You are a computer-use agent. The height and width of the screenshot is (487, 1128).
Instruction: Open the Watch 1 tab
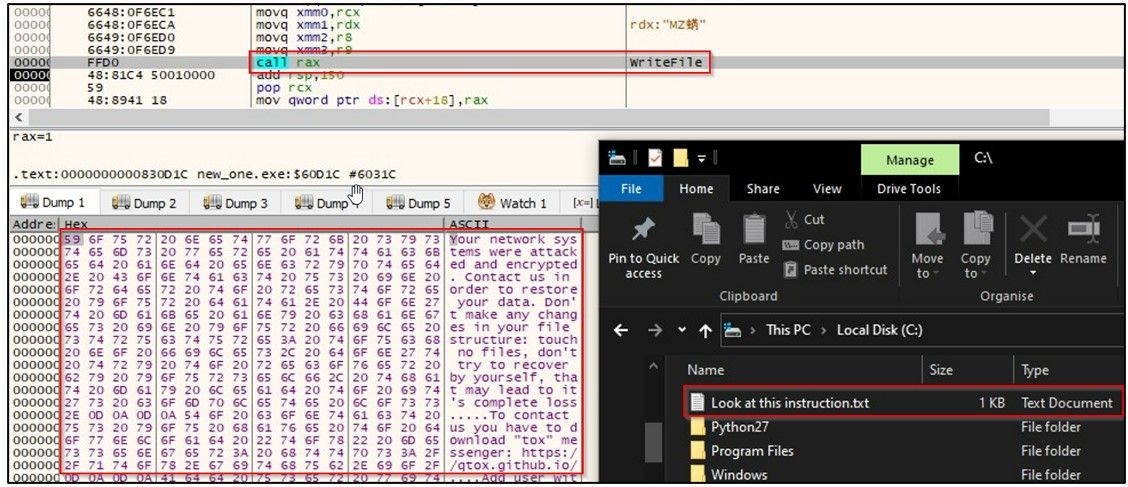pyautogui.click(x=512, y=203)
